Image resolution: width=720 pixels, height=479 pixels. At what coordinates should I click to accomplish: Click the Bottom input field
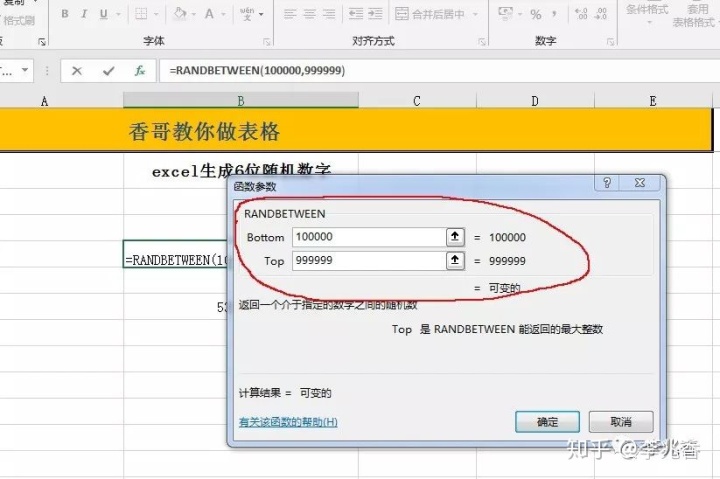(x=369, y=237)
